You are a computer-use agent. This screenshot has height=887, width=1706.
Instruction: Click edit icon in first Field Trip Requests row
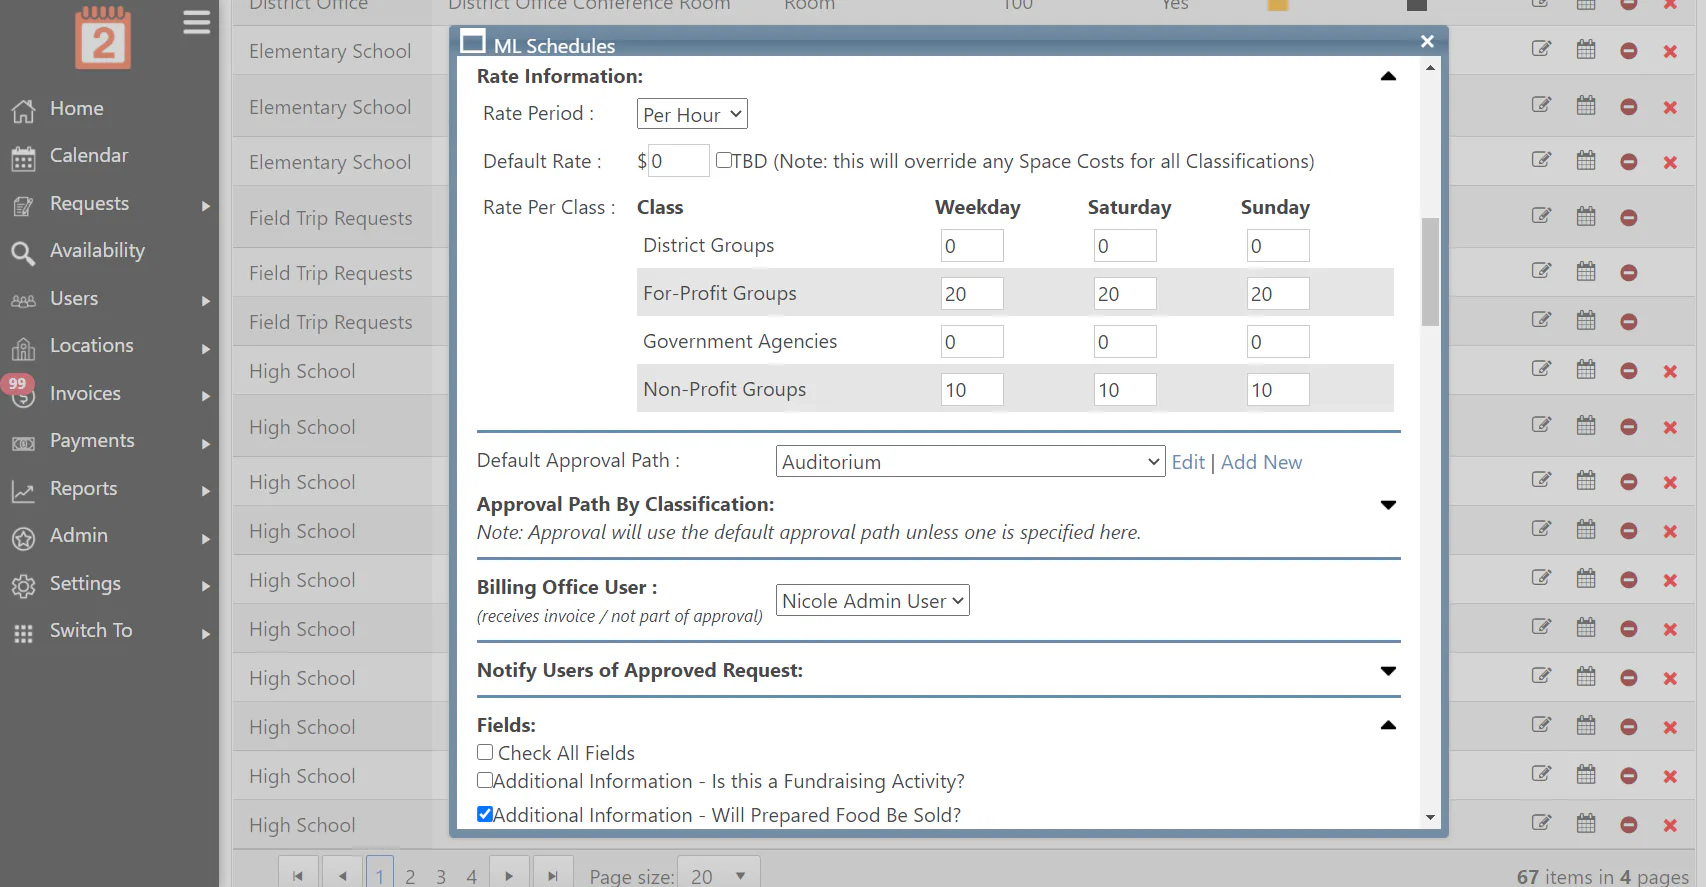point(1541,216)
